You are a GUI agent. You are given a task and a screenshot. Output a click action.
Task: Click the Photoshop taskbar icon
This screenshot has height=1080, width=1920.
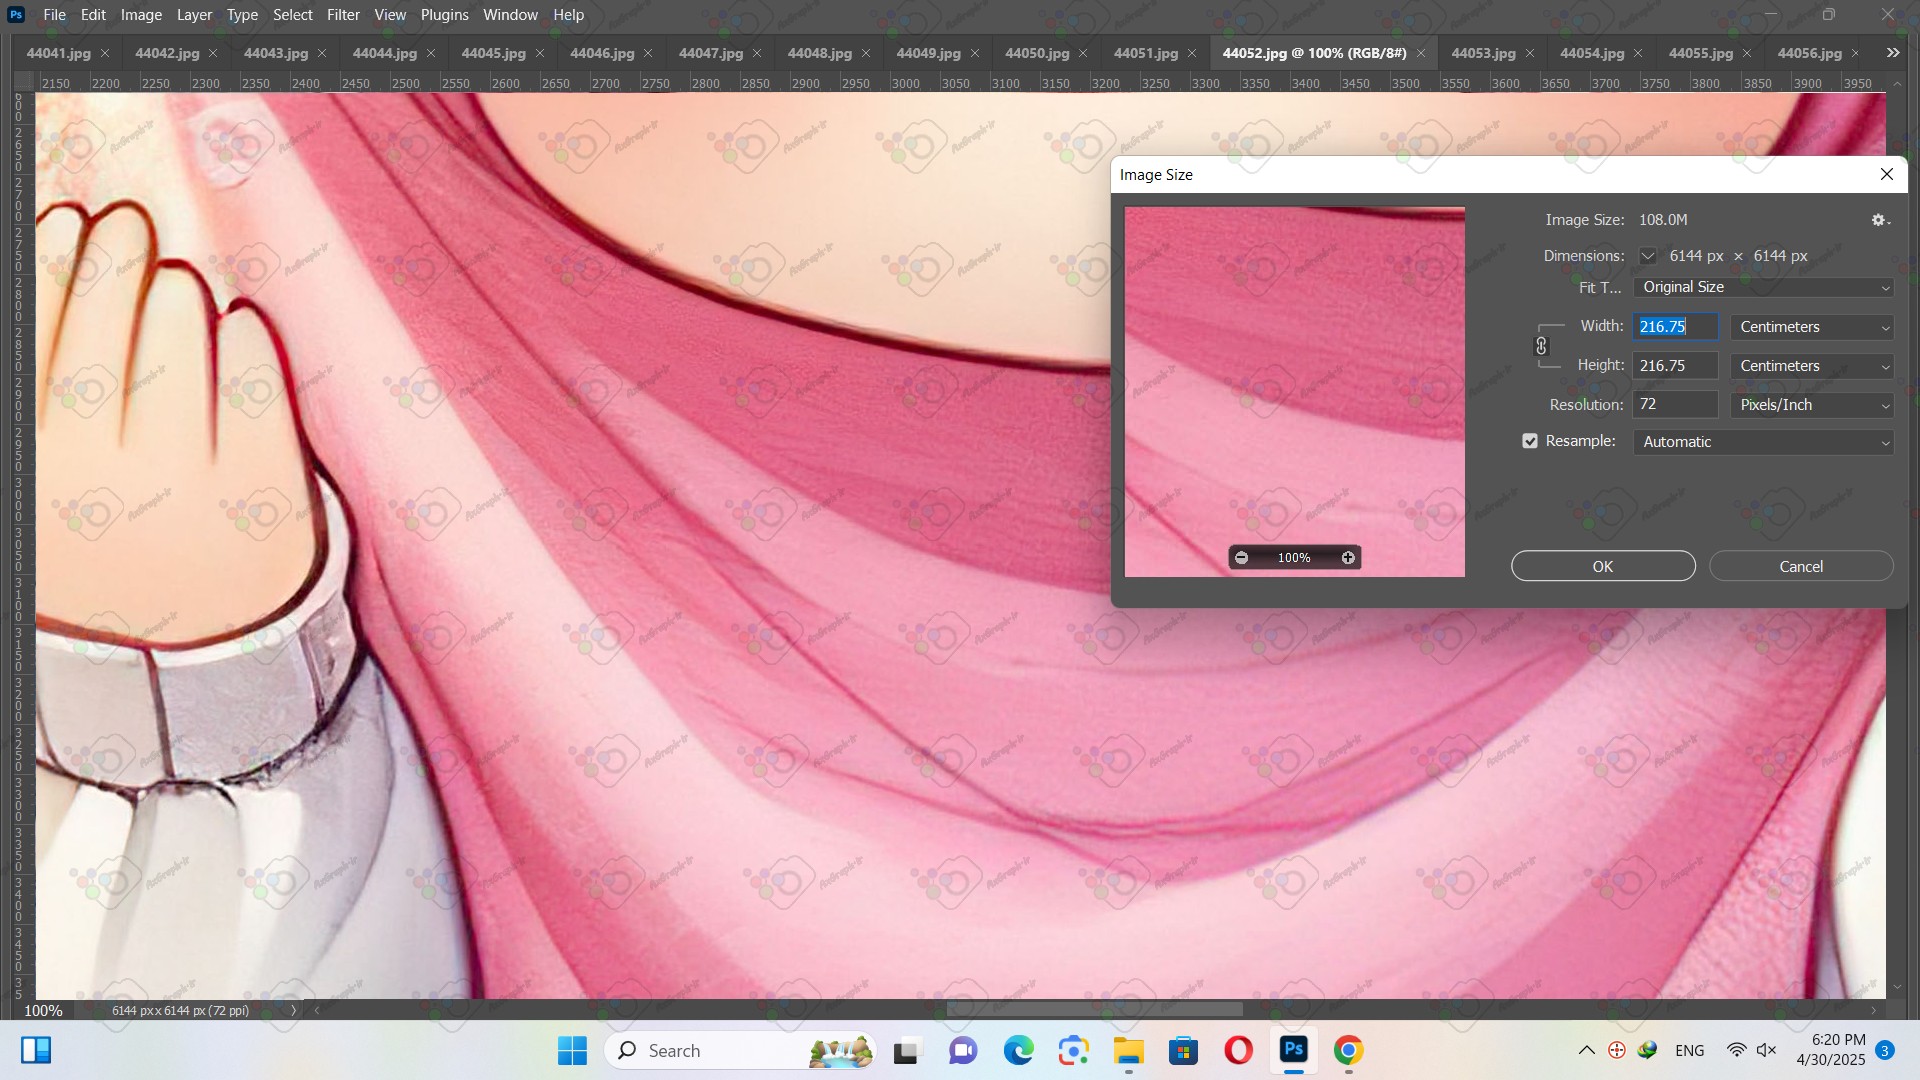click(1294, 1050)
